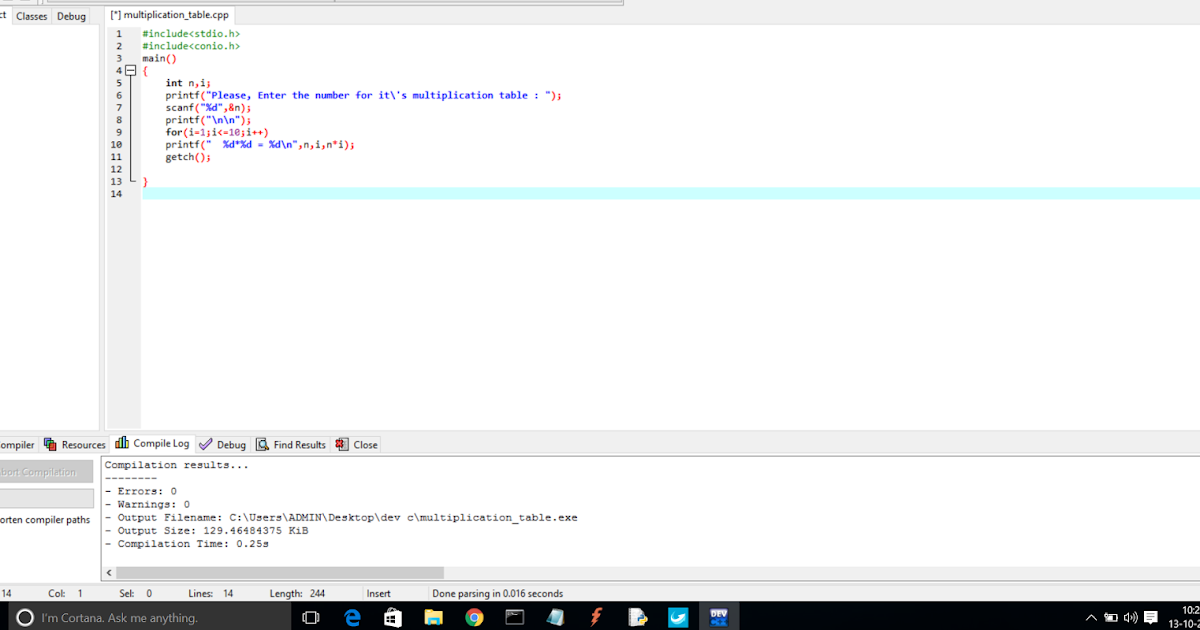The height and width of the screenshot is (630, 1200).
Task: Toggle the Shorten compiler paths option
Action: click(x=44, y=520)
